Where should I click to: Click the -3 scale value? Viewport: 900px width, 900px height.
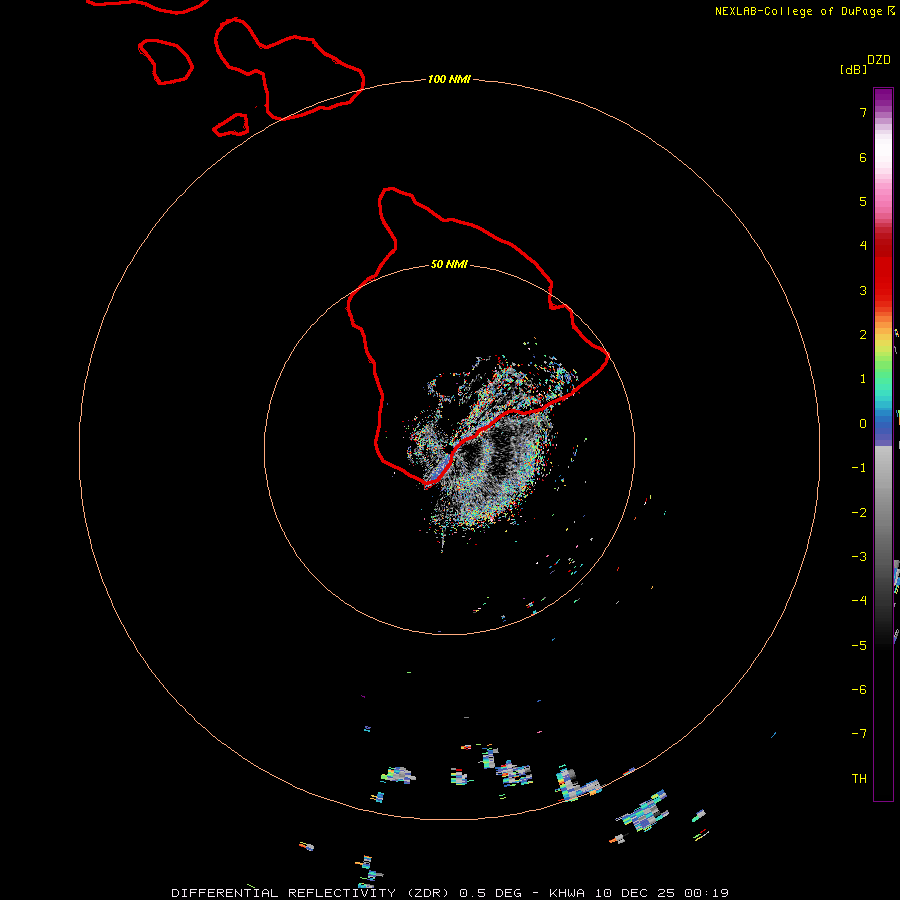point(859,557)
